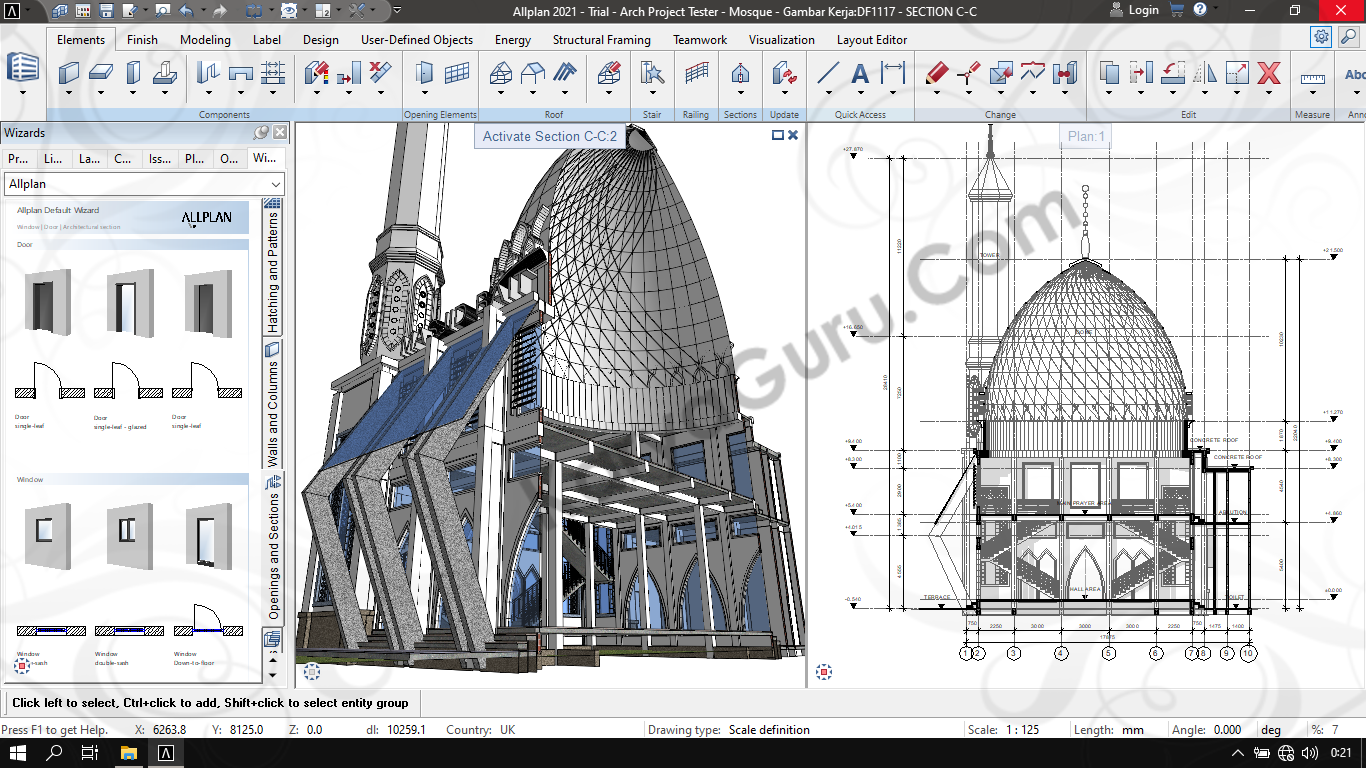
Task: Maximize the Section C-C viewport
Action: tap(777, 135)
